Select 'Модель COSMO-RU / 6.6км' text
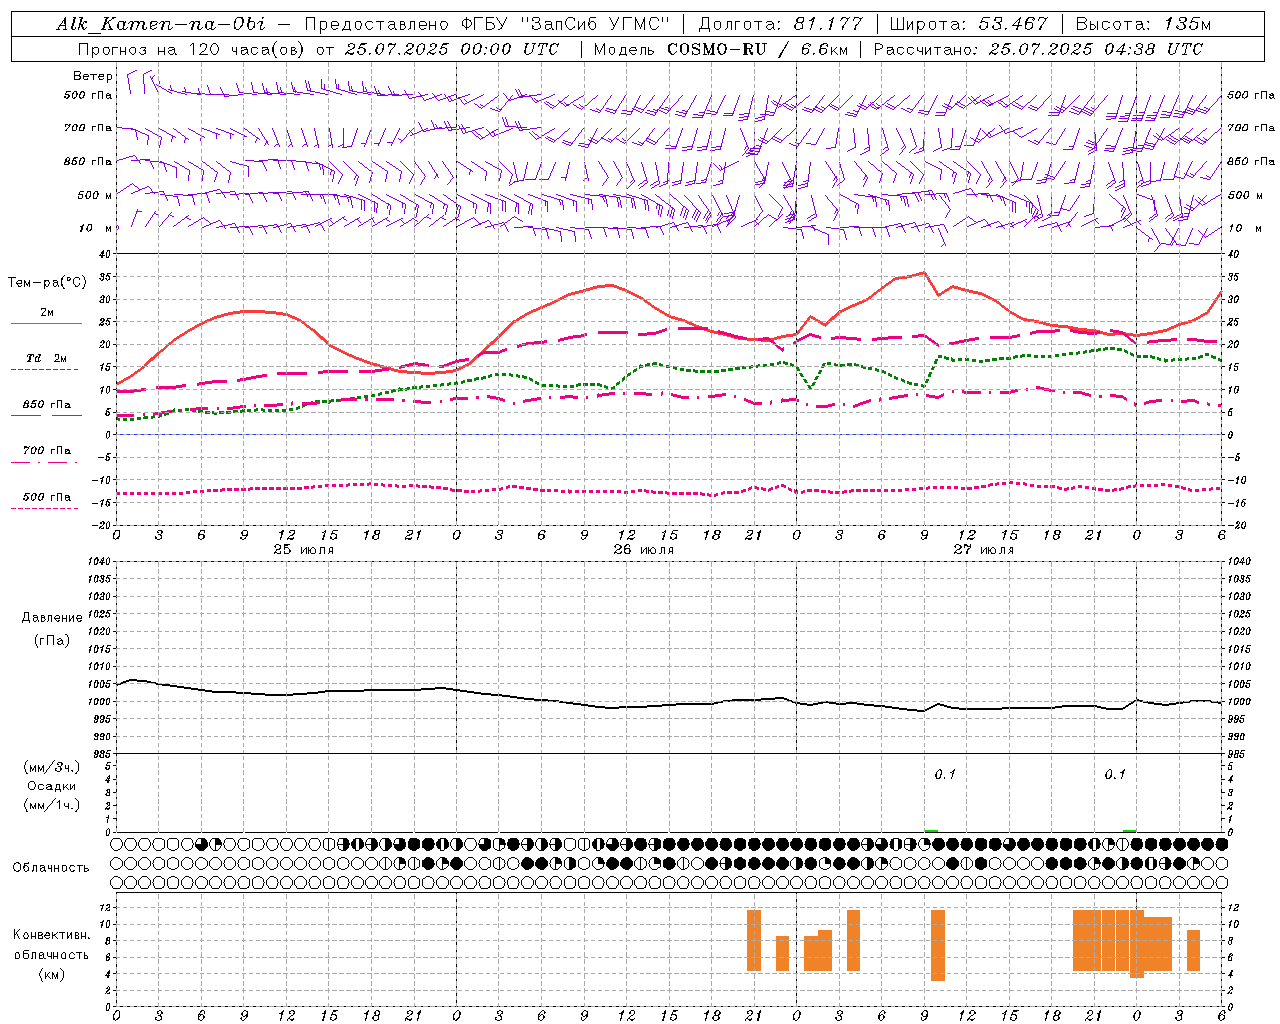1280x1024 pixels. (719, 49)
